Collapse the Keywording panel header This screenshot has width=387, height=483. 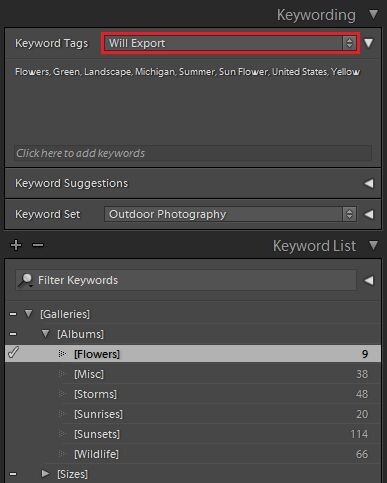[374, 14]
